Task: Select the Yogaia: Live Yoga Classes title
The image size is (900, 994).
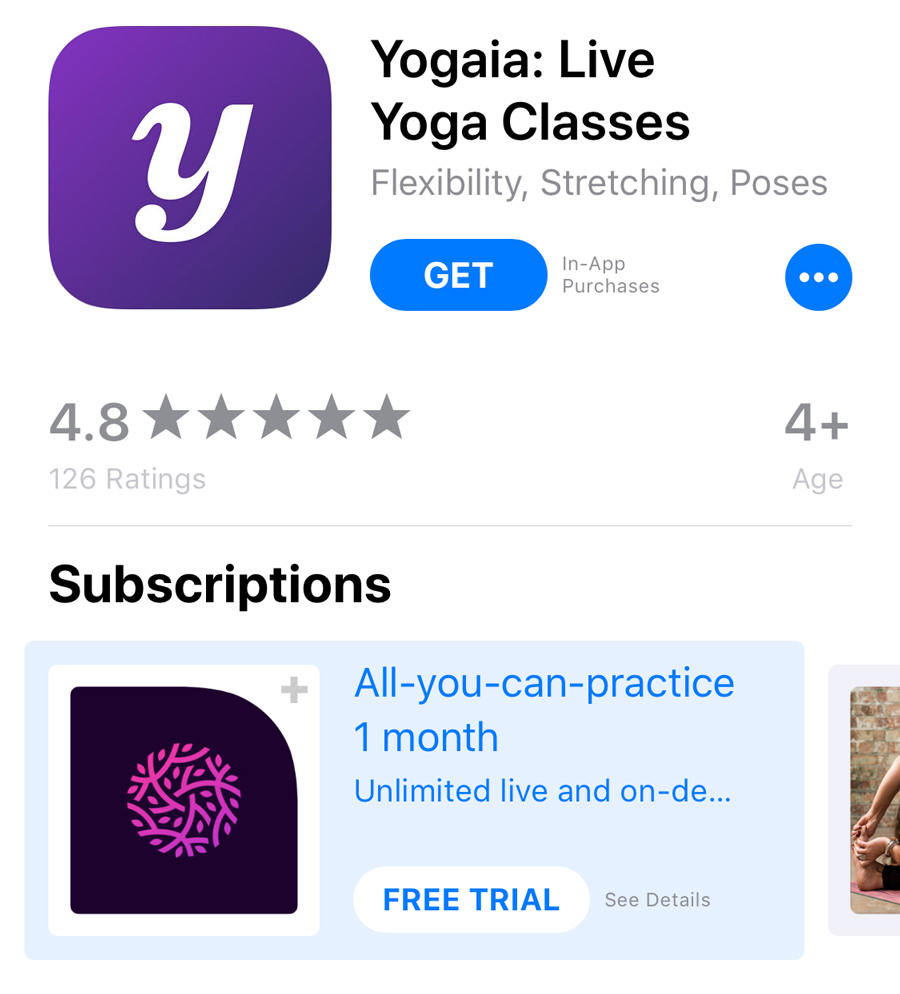Action: [530, 91]
